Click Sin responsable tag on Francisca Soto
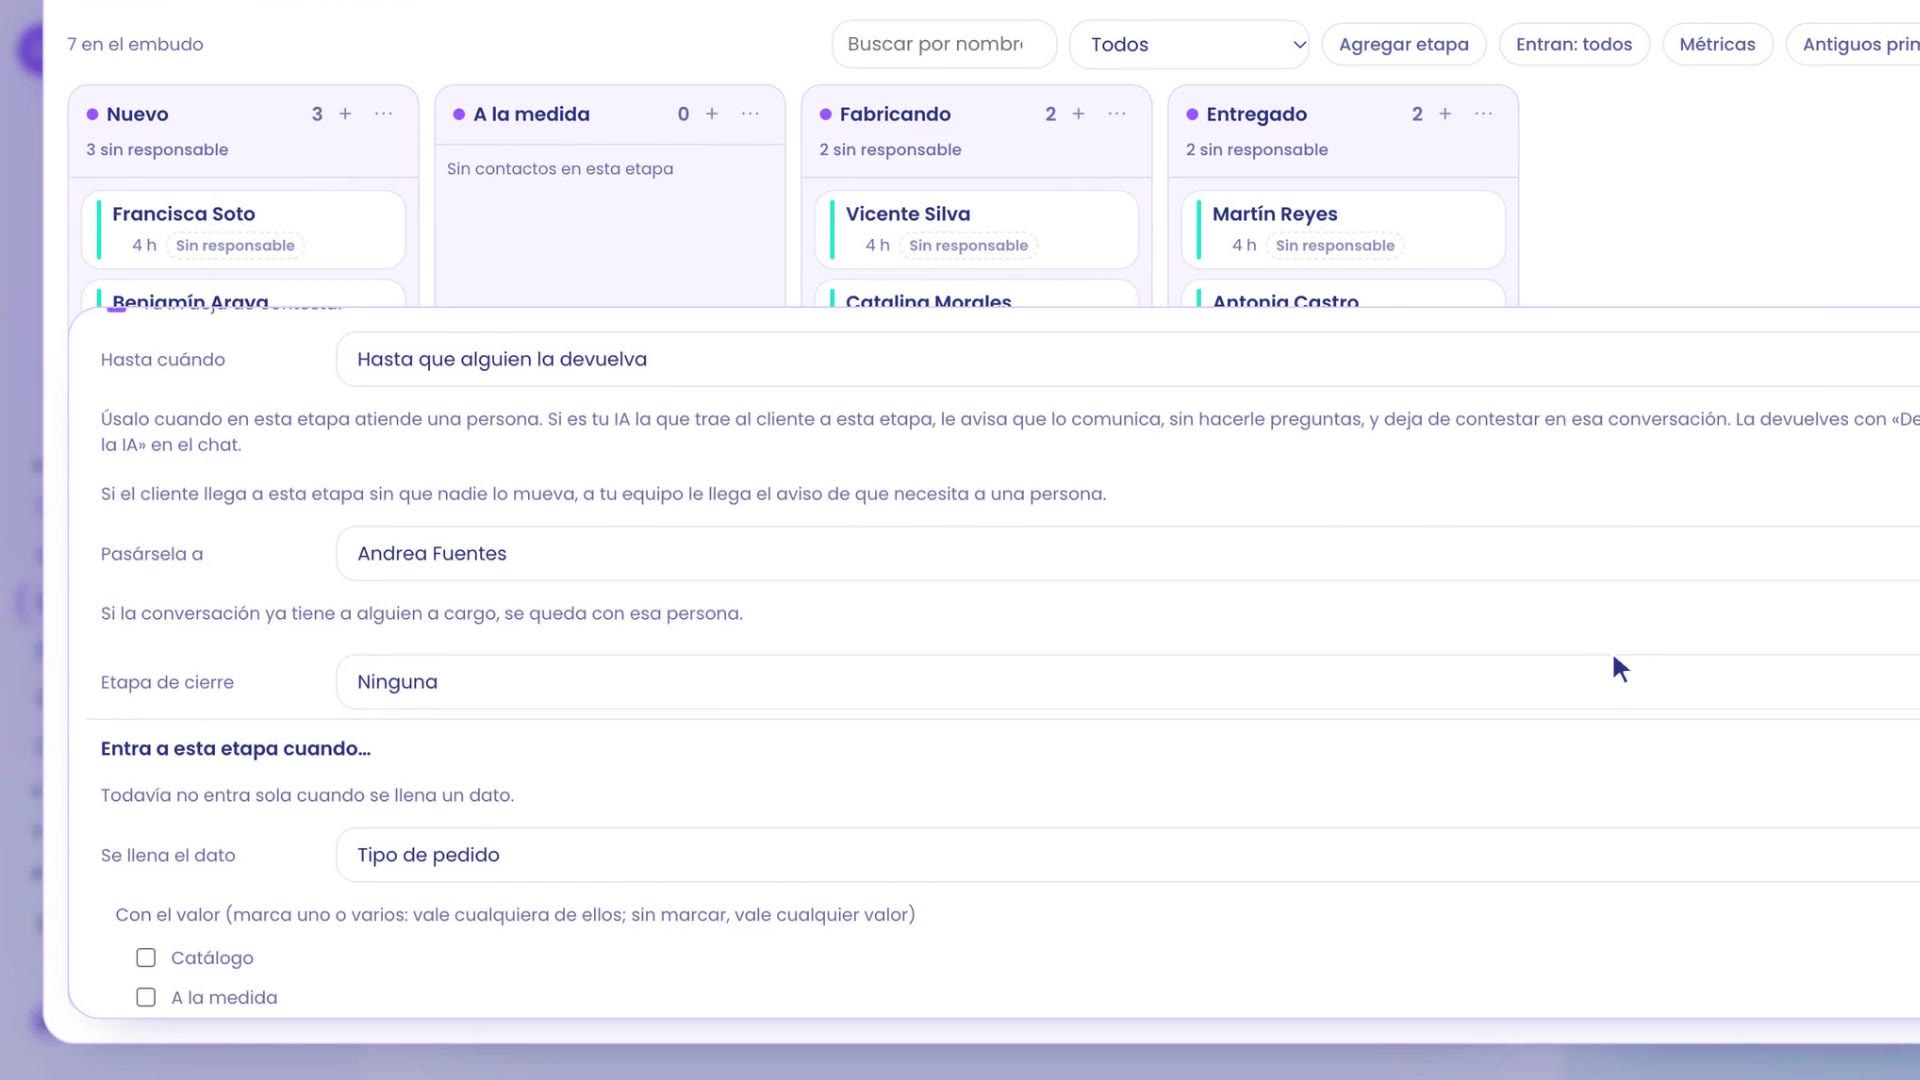This screenshot has width=1920, height=1080. [235, 246]
